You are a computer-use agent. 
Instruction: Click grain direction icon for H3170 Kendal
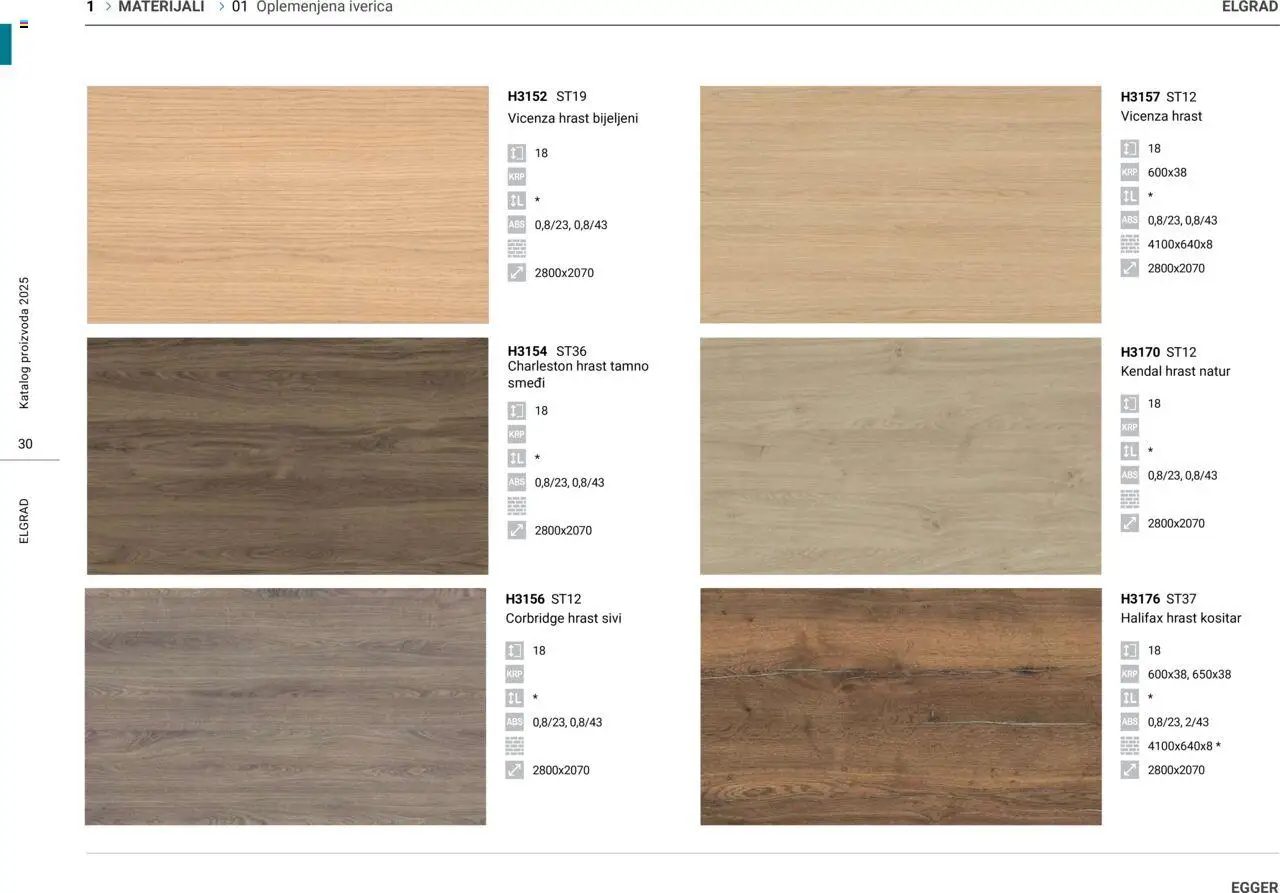(x=1129, y=451)
